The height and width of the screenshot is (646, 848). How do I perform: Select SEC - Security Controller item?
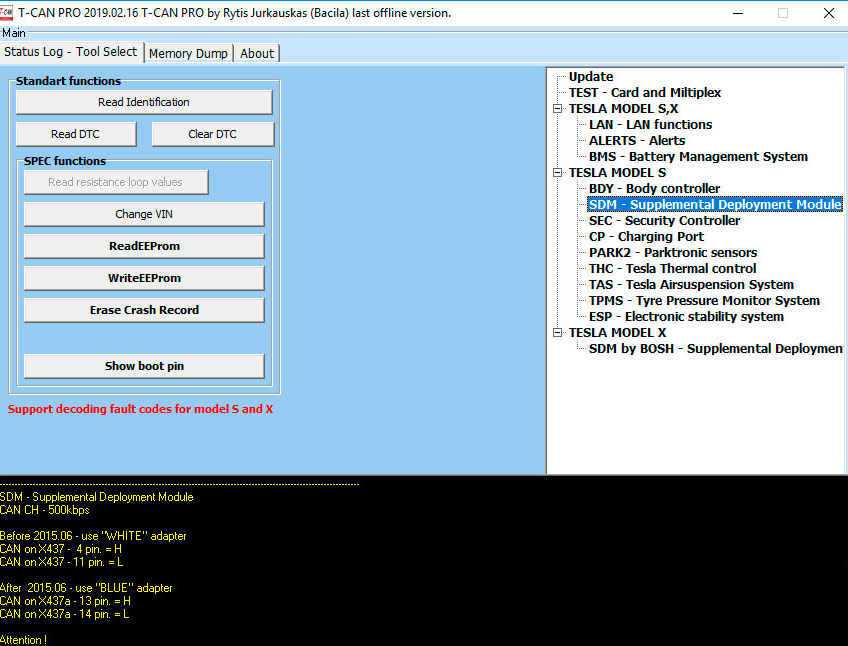click(665, 221)
